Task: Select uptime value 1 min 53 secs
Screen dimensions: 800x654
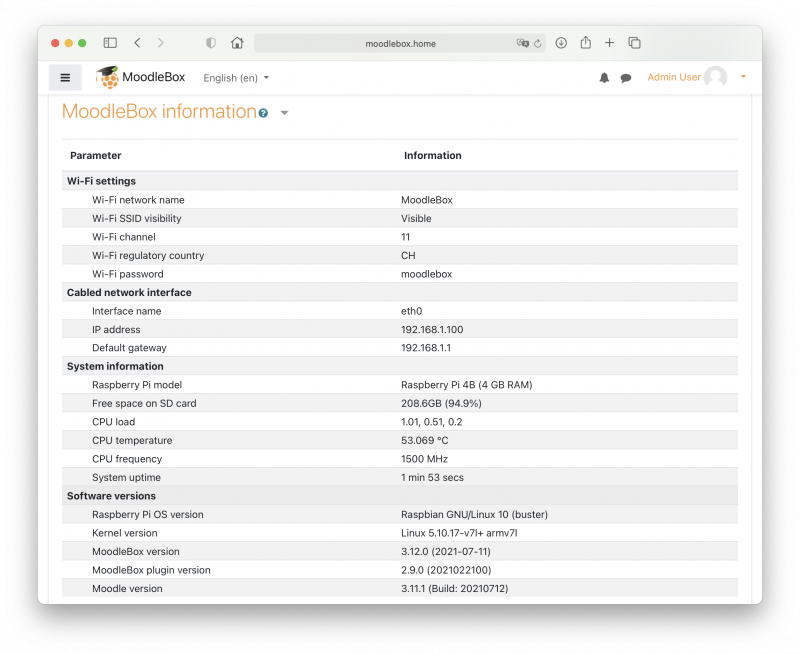Action: click(432, 477)
